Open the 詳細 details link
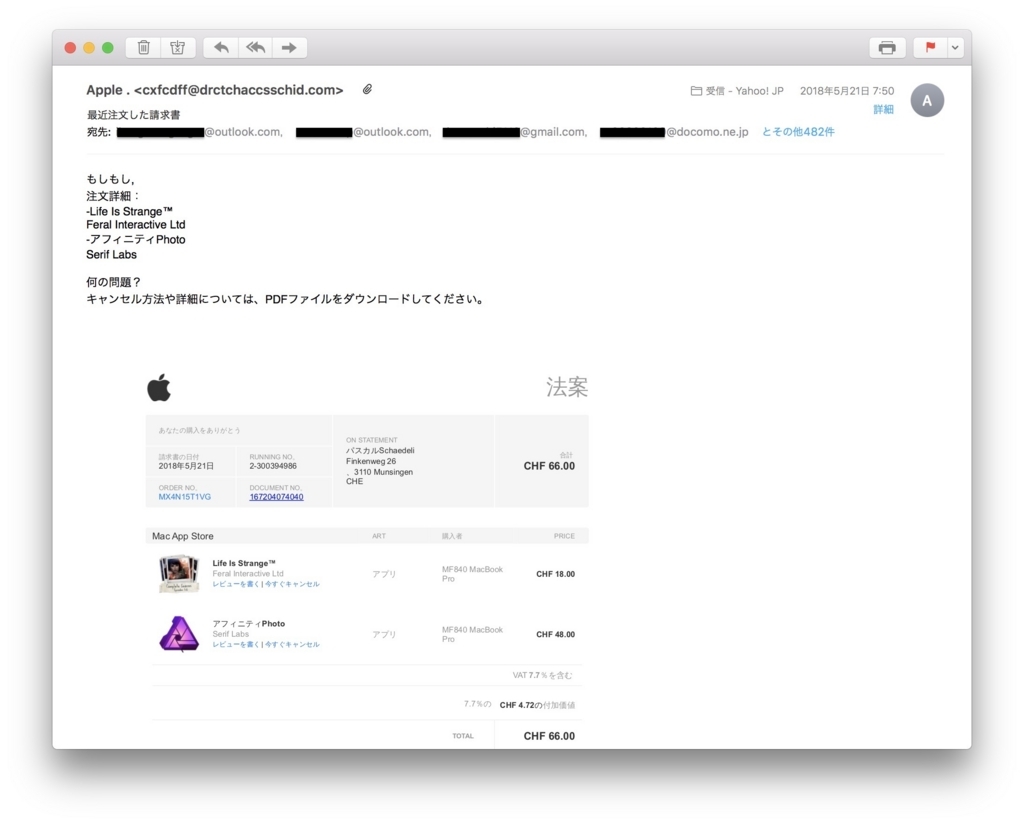1024x824 pixels. coord(883,109)
